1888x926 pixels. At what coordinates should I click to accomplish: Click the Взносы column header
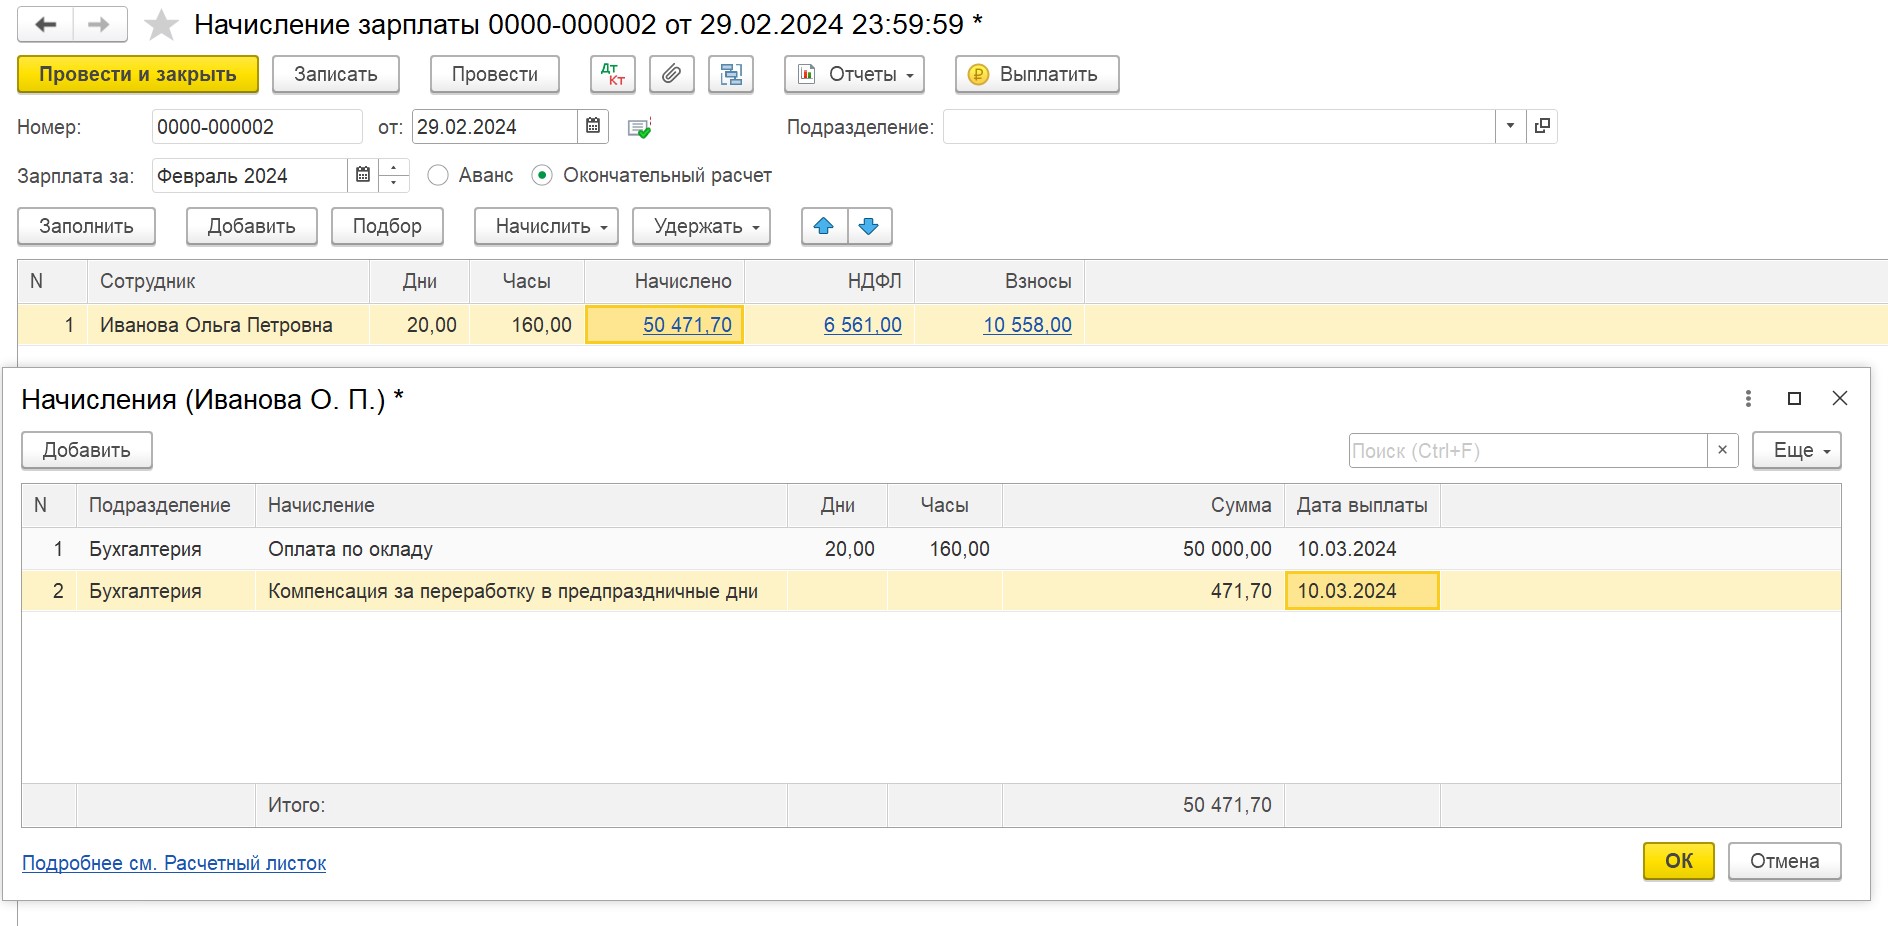click(999, 281)
